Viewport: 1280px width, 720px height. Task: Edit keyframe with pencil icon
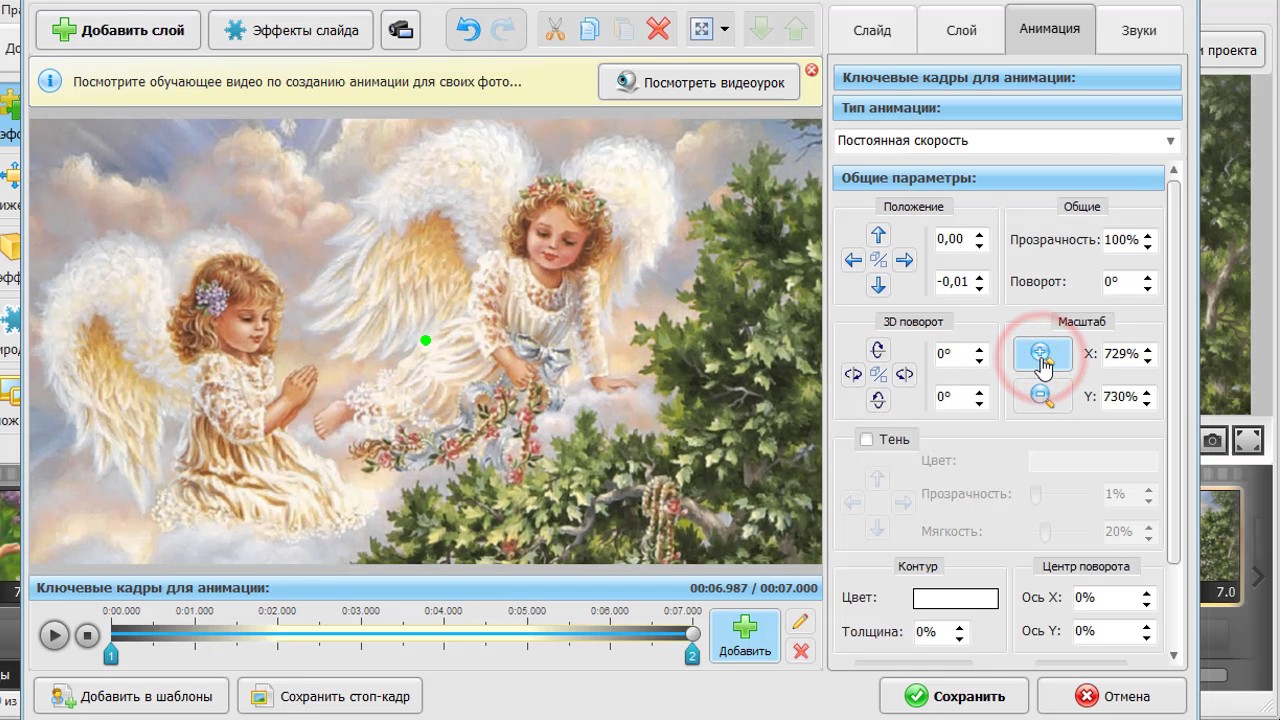click(x=800, y=622)
